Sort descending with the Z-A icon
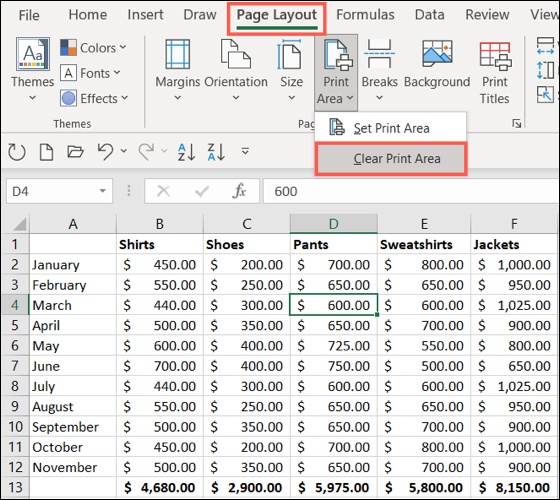560x500 pixels. (x=216, y=152)
